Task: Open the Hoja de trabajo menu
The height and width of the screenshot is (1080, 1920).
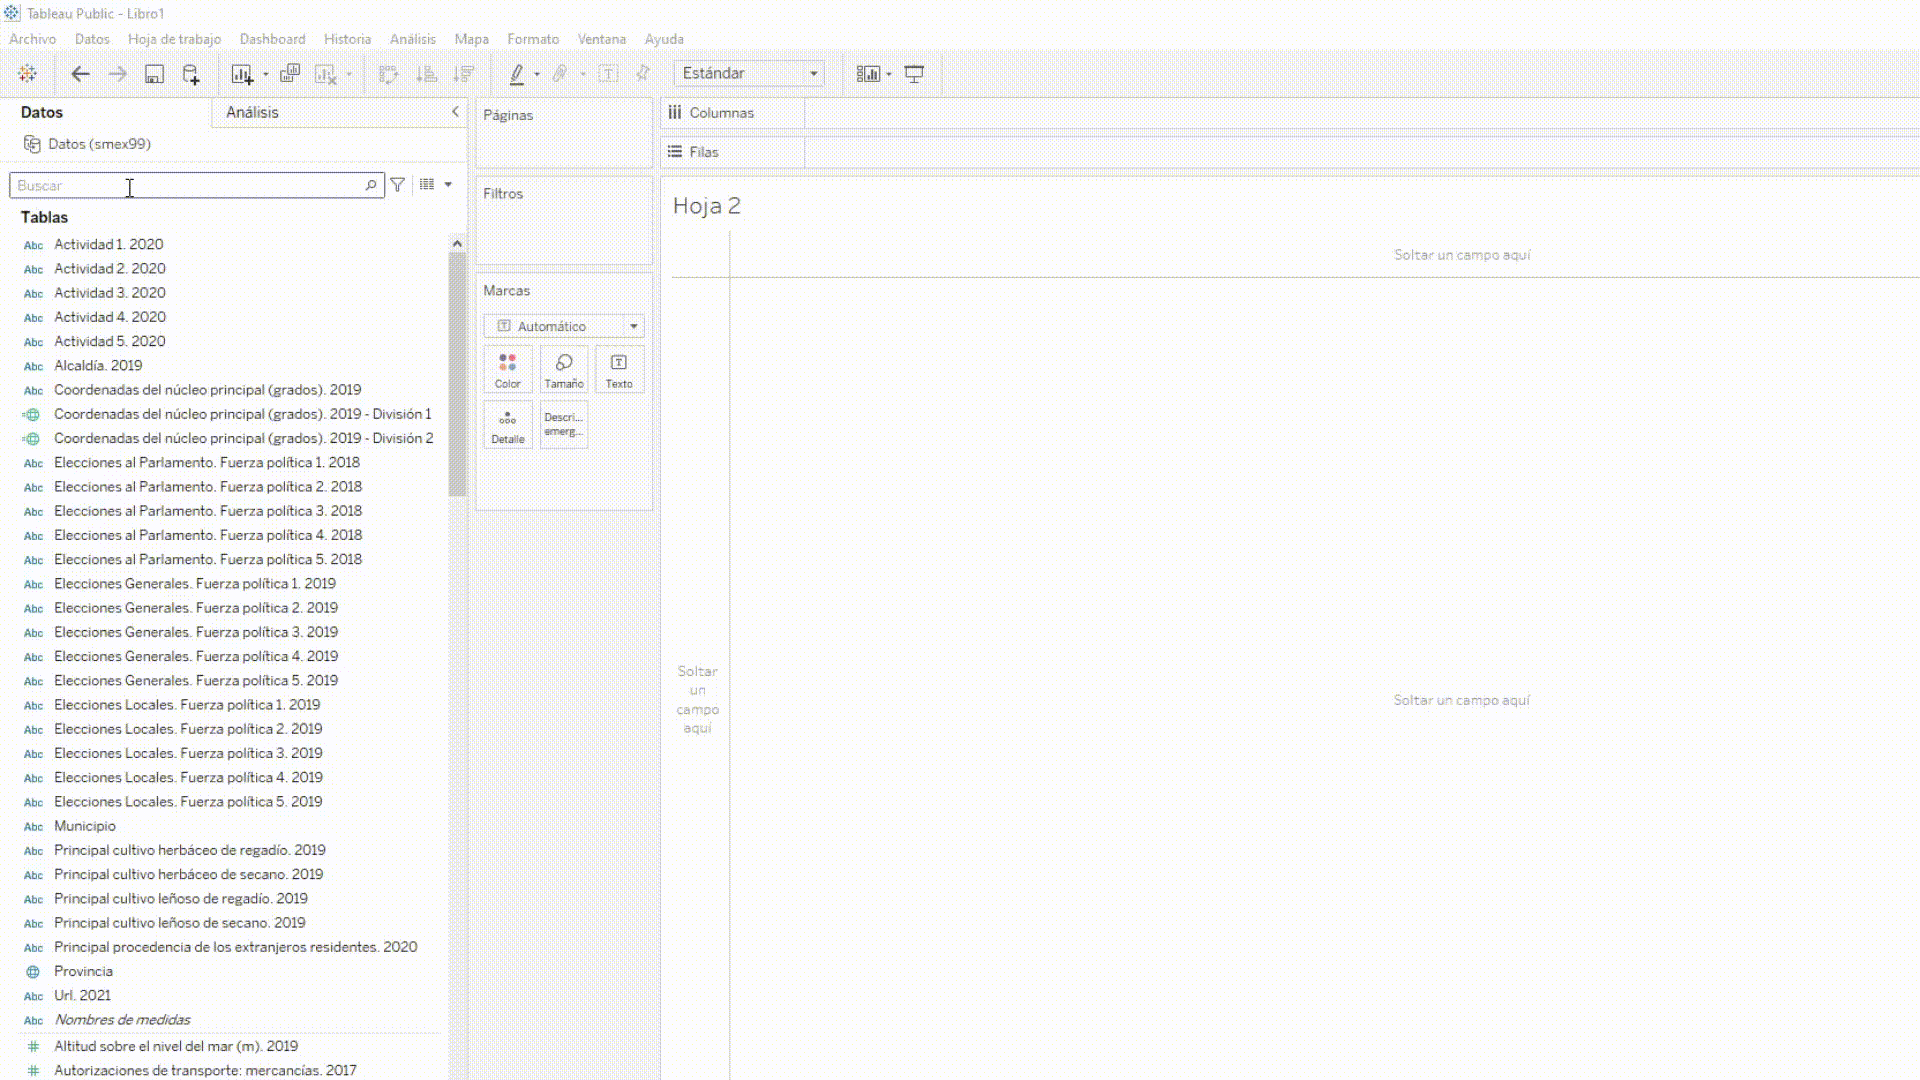Action: (174, 39)
